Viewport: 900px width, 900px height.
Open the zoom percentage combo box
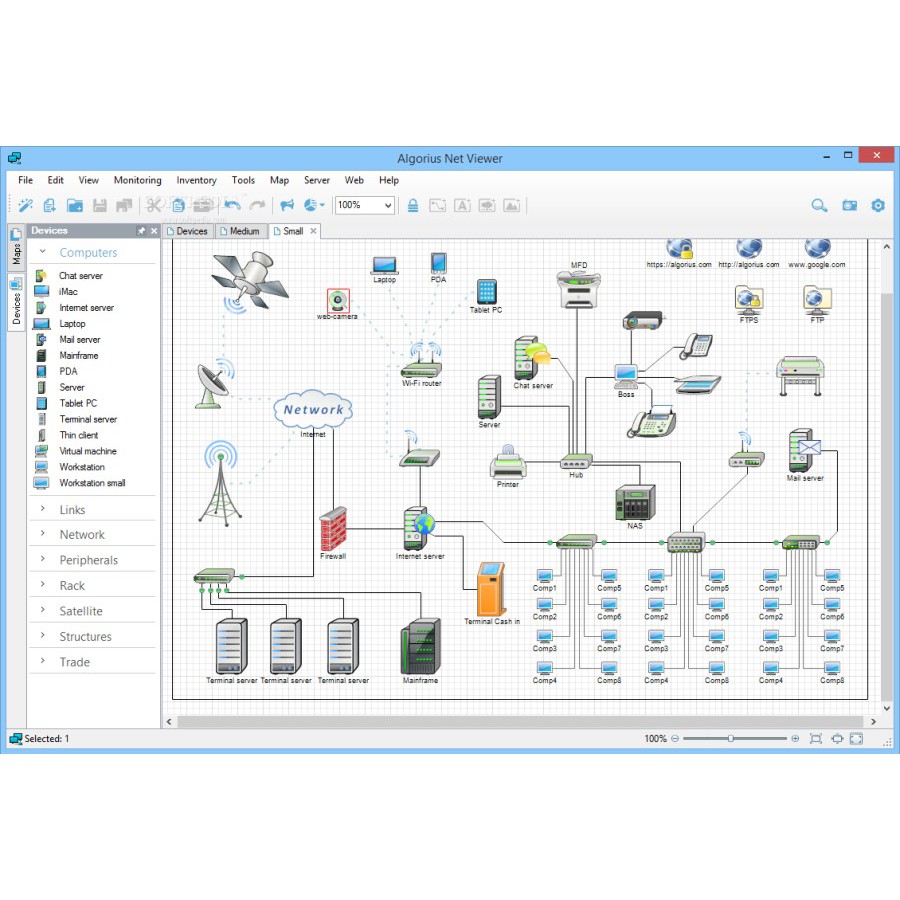pyautogui.click(x=364, y=205)
